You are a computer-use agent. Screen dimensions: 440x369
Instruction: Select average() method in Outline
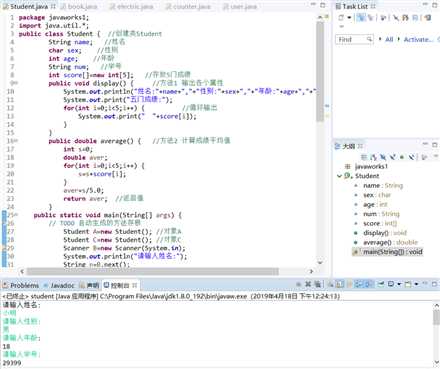click(x=390, y=242)
